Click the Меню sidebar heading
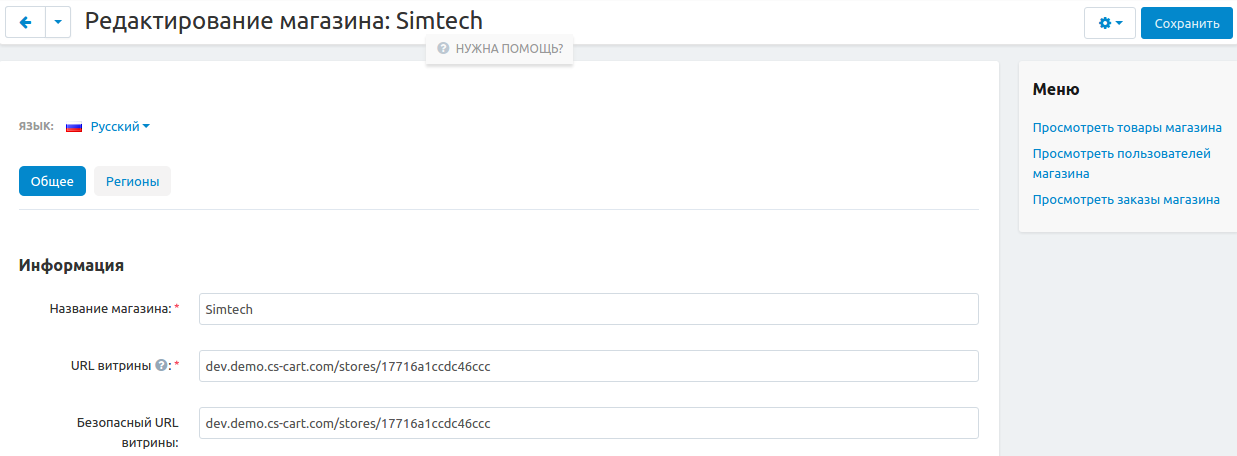1237x456 pixels. [x=1055, y=89]
